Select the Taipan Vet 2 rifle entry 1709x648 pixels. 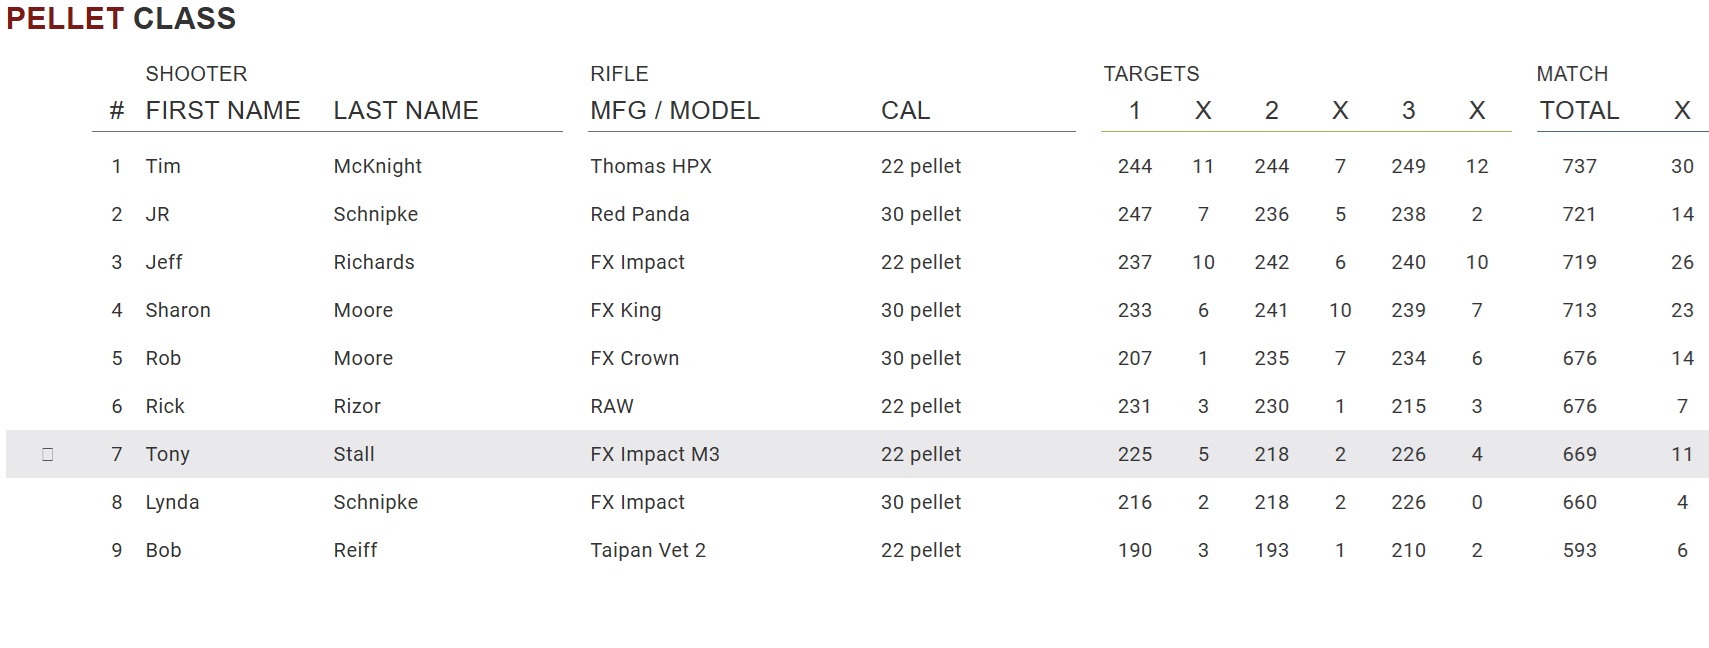click(x=648, y=550)
